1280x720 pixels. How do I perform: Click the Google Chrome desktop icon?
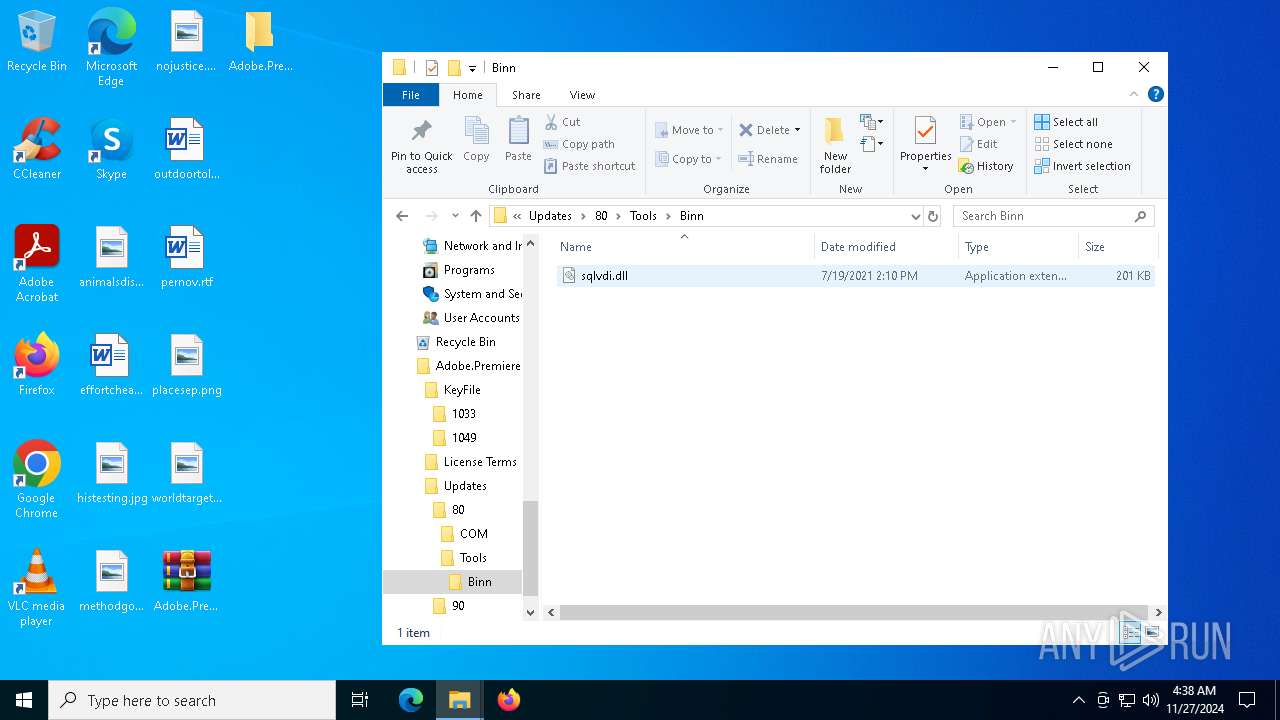tap(37, 480)
